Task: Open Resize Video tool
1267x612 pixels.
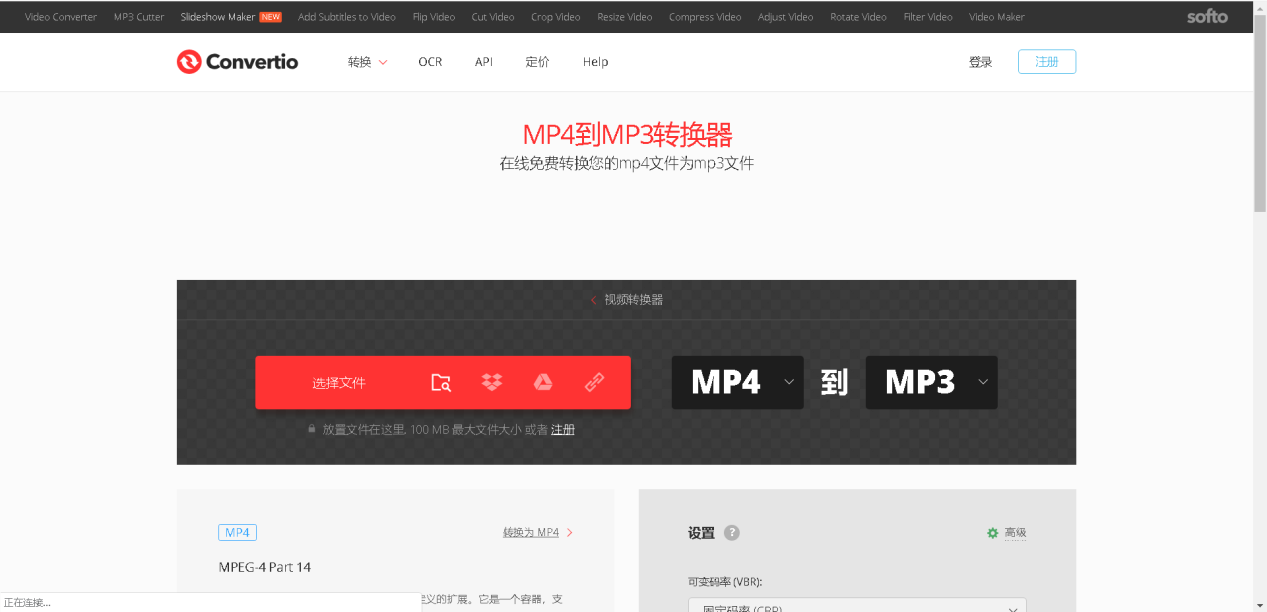Action: click(625, 17)
